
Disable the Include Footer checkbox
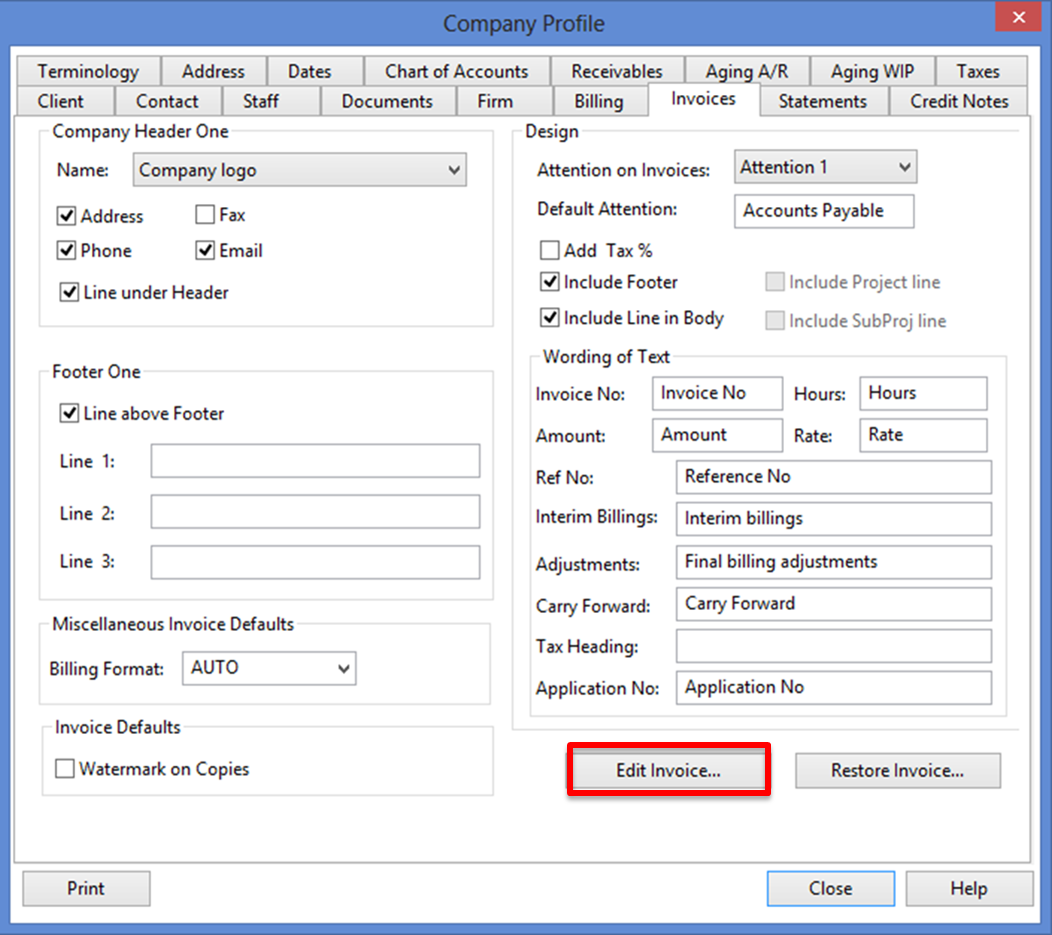[x=549, y=282]
